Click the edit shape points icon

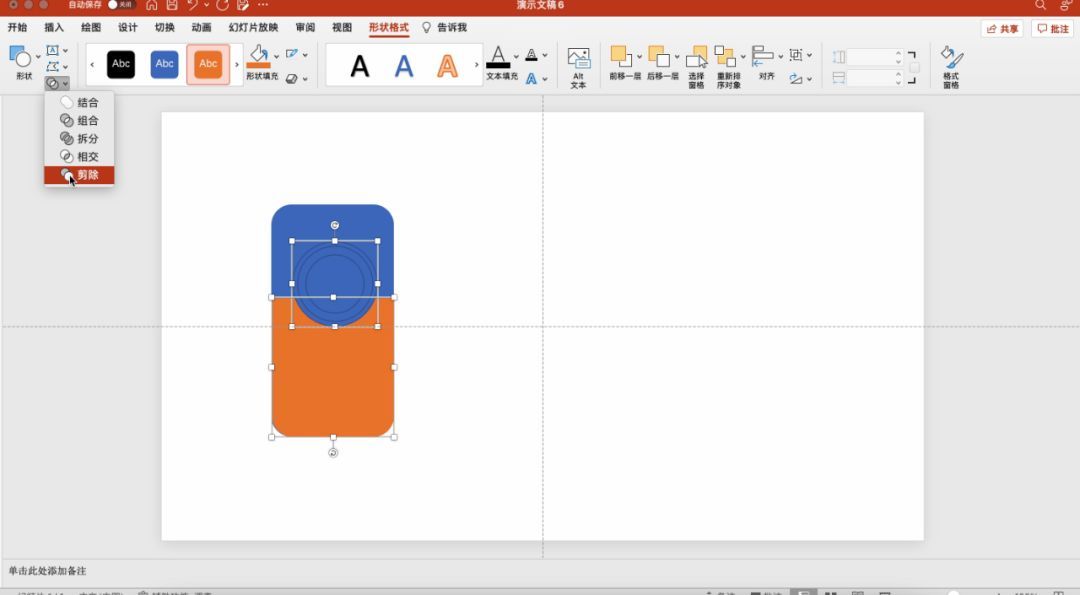coord(52,67)
